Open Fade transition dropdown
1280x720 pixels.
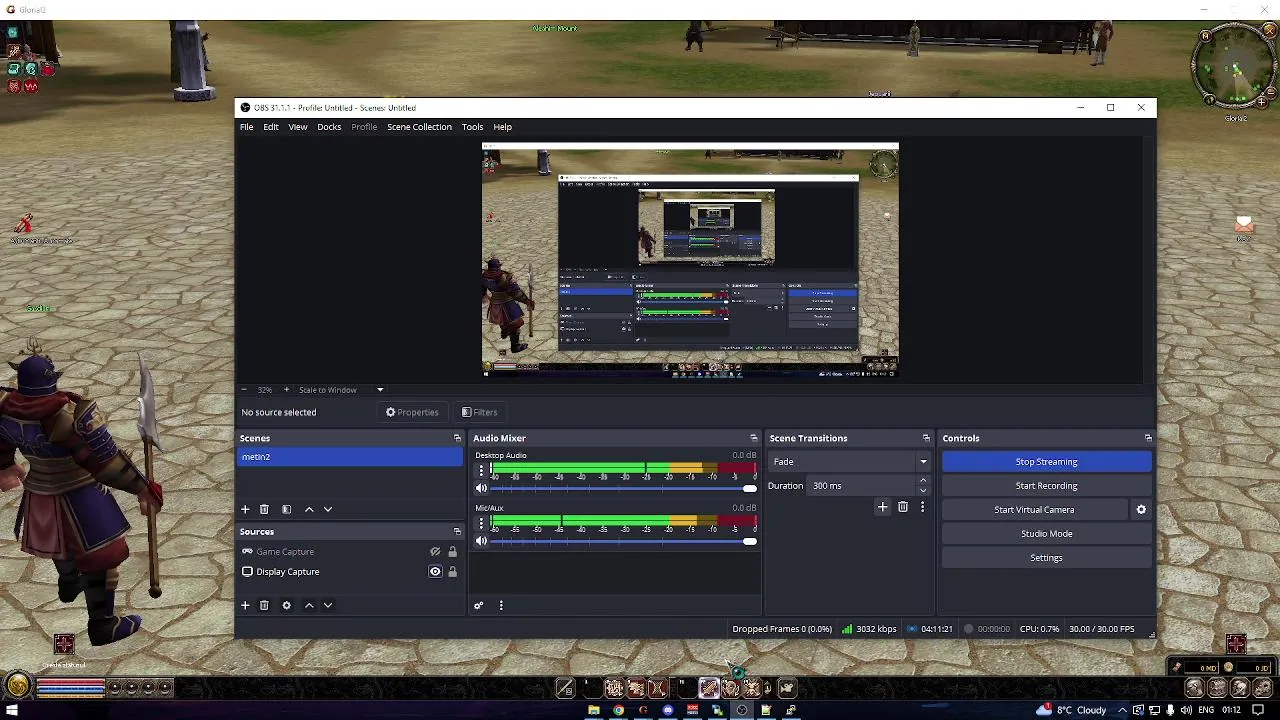(x=849, y=462)
